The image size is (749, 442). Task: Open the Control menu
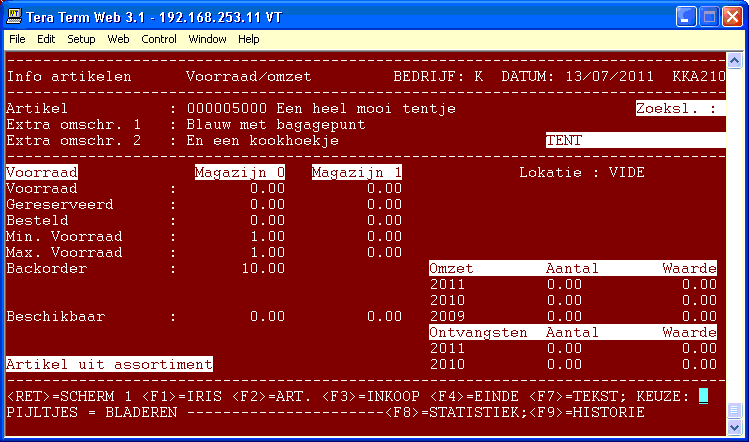pos(158,39)
